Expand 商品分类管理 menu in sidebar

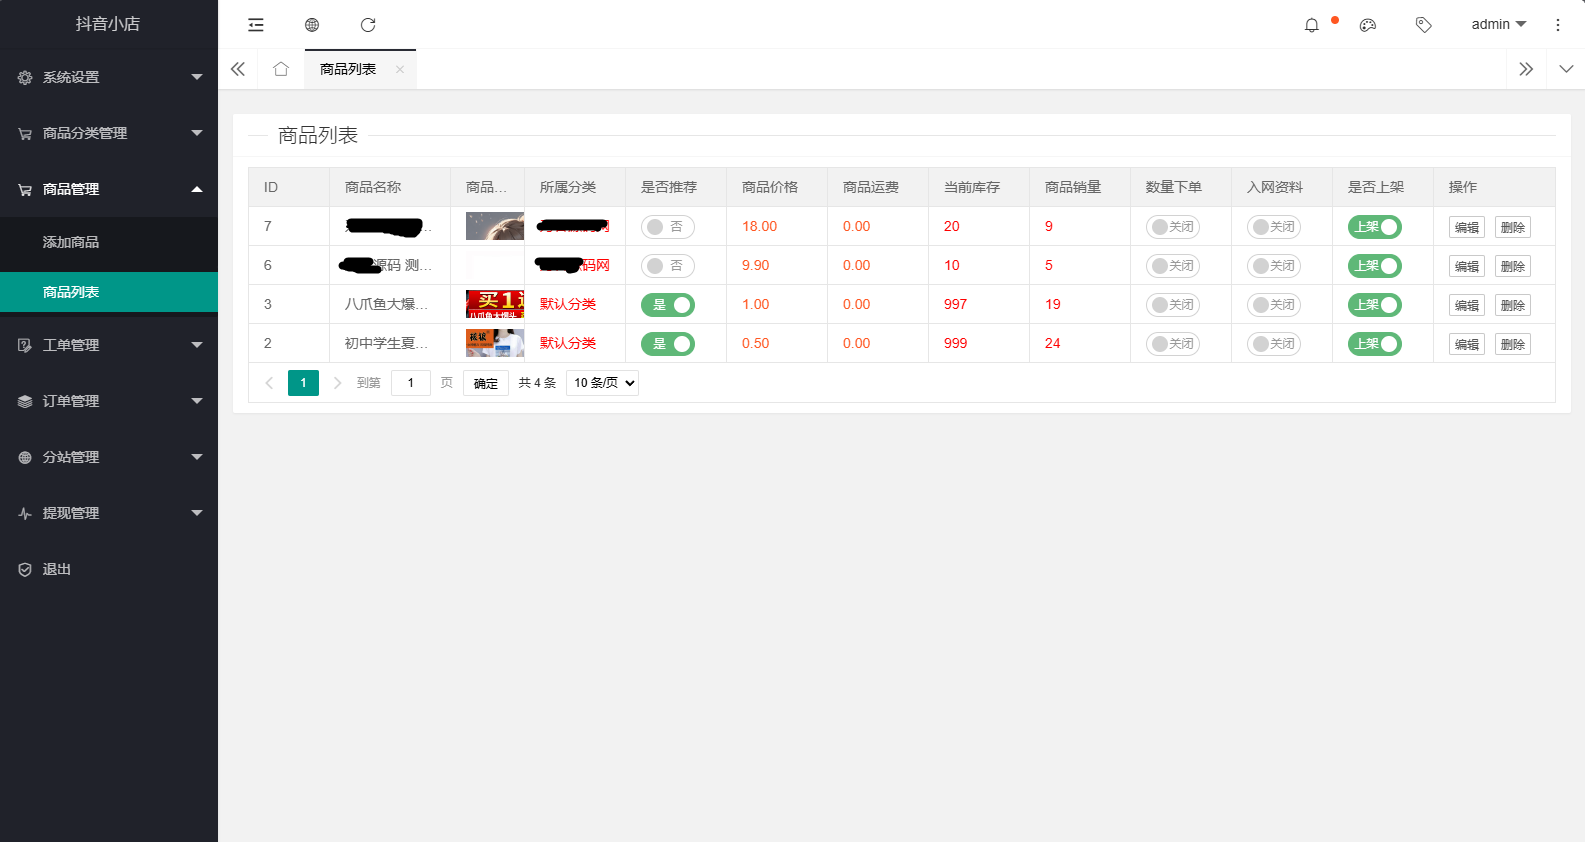pos(109,133)
